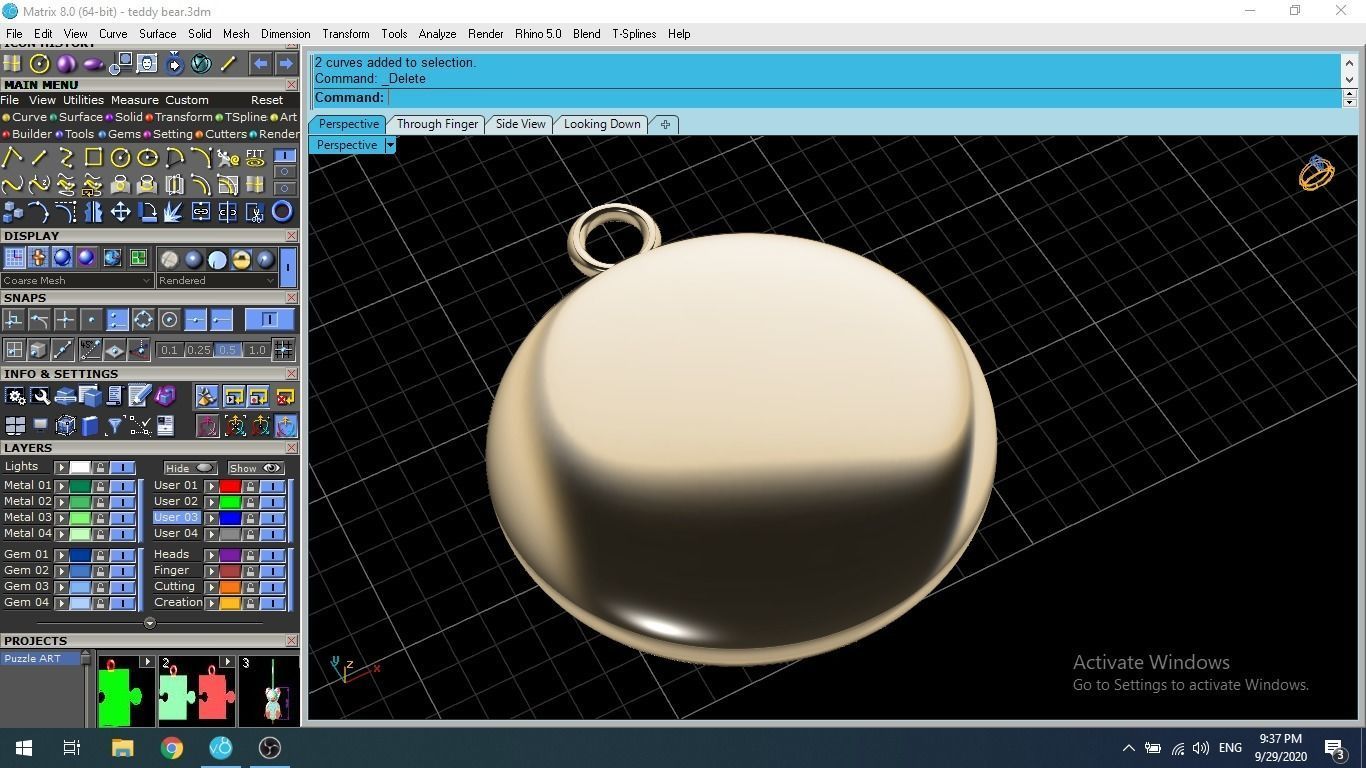Open the Coarse Mesh dropdown
The width and height of the screenshot is (1366, 768).
point(77,280)
